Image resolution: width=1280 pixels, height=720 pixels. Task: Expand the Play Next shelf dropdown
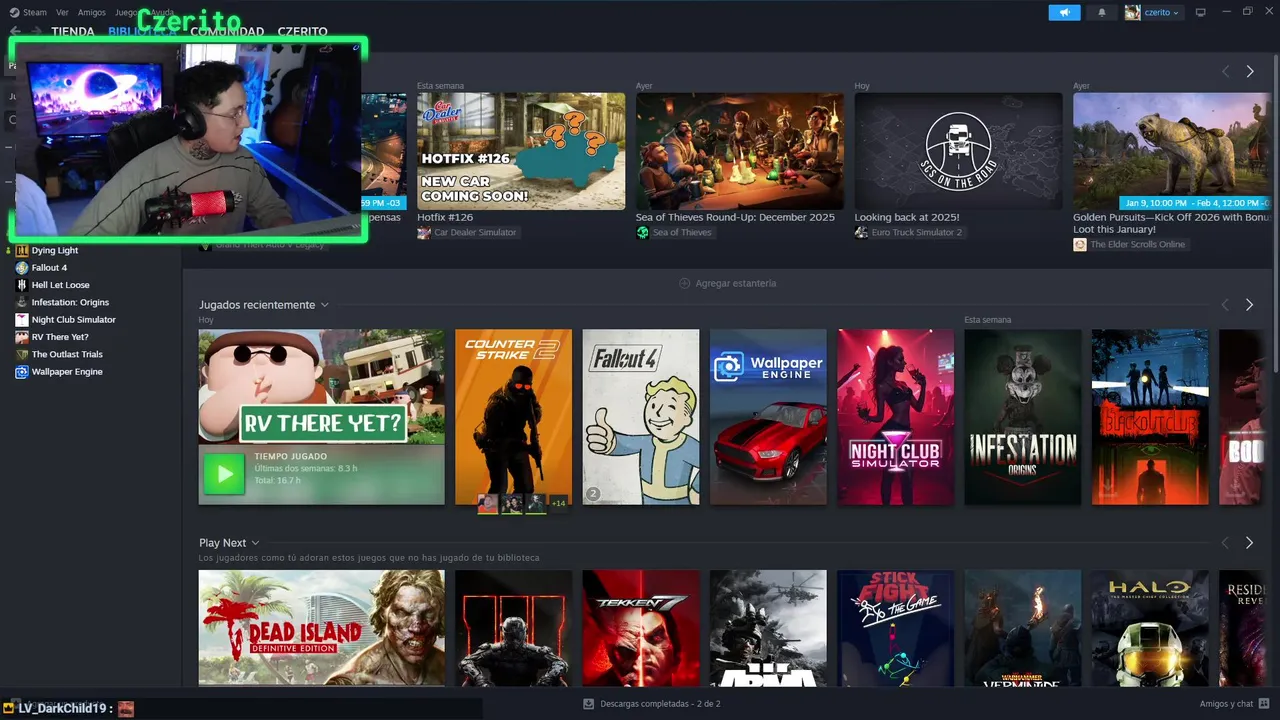[x=255, y=543]
